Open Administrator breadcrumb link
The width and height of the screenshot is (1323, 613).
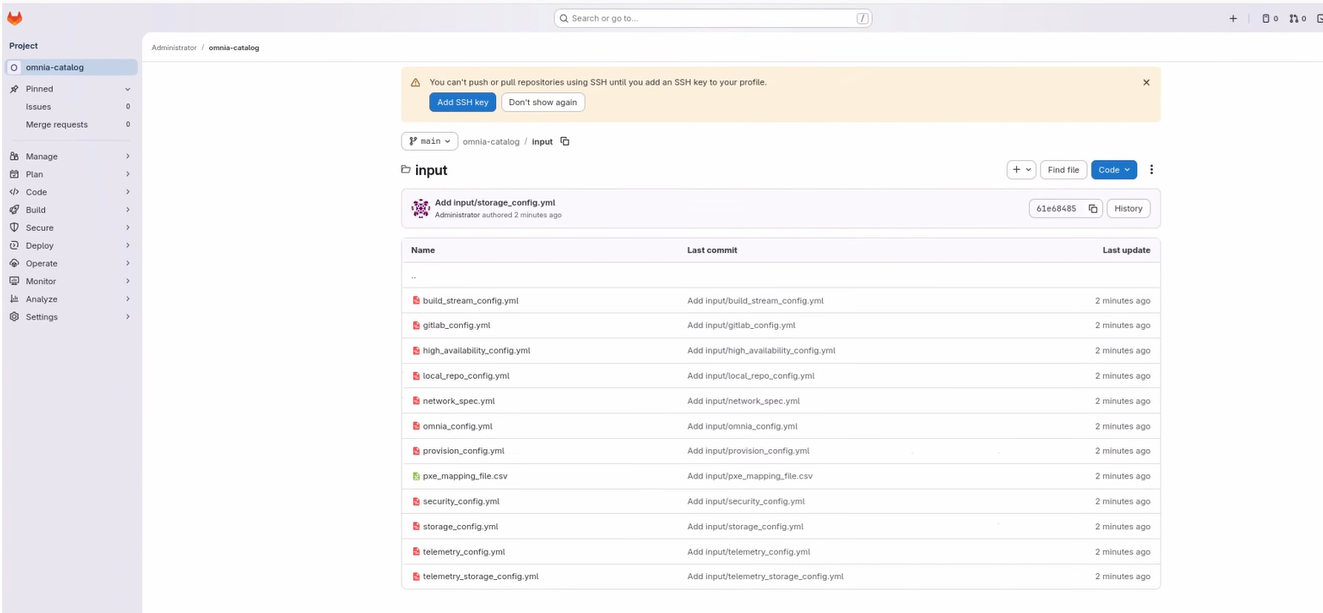174,48
